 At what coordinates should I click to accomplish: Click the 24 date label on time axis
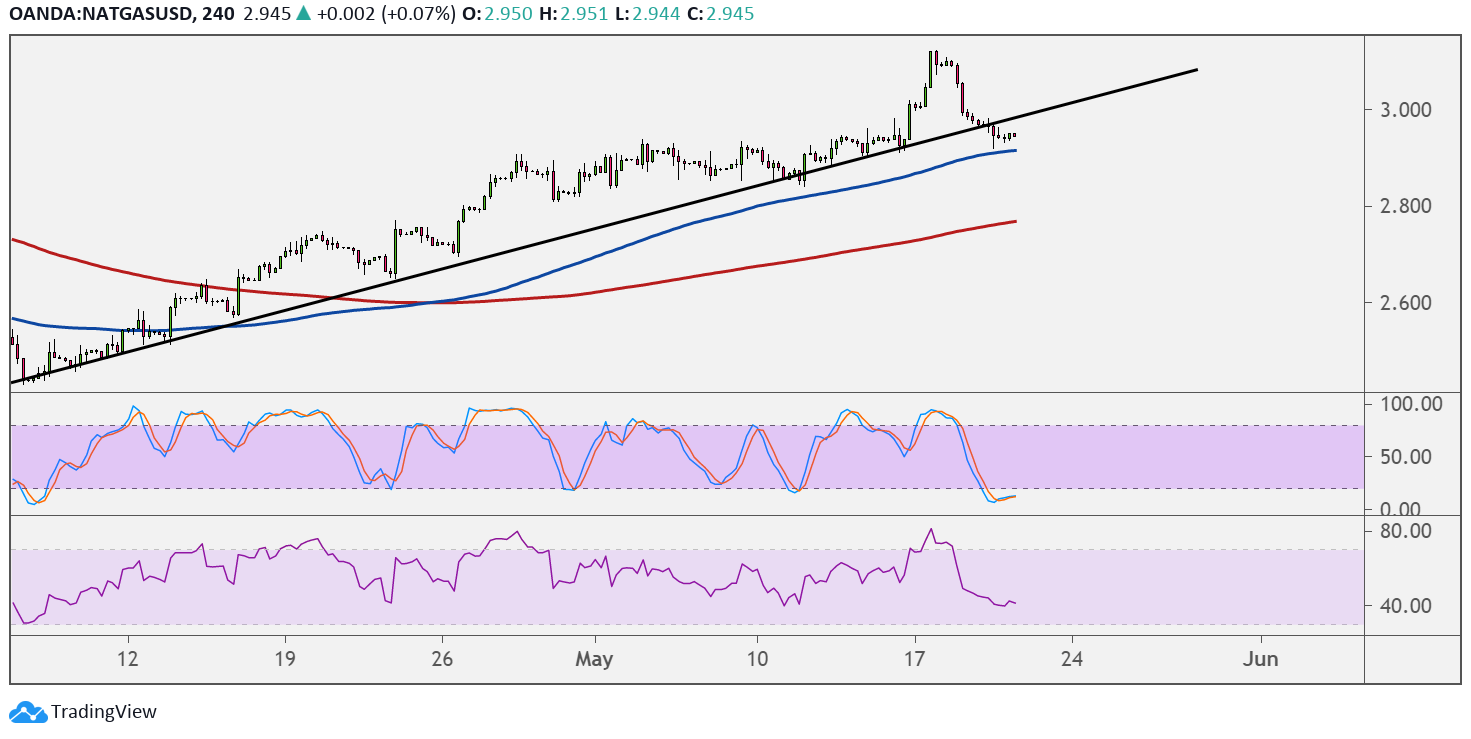1072,661
